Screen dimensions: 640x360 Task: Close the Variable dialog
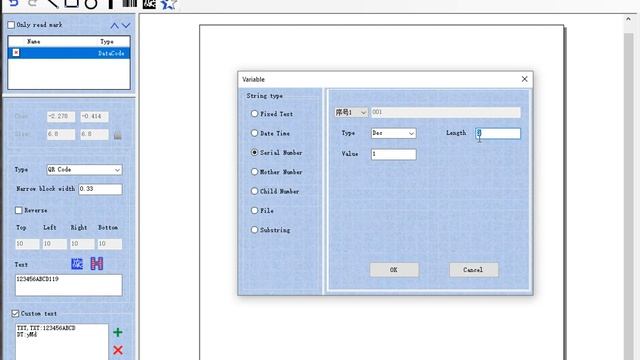coord(524,79)
